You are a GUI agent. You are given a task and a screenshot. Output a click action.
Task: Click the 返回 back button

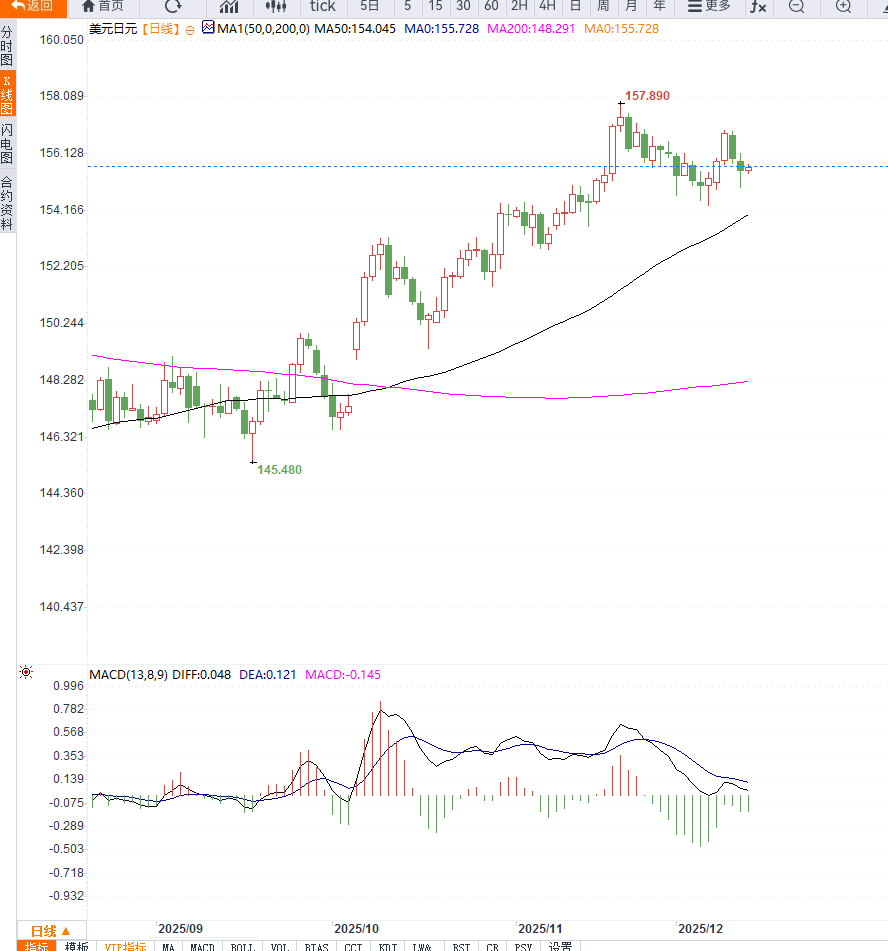point(32,7)
